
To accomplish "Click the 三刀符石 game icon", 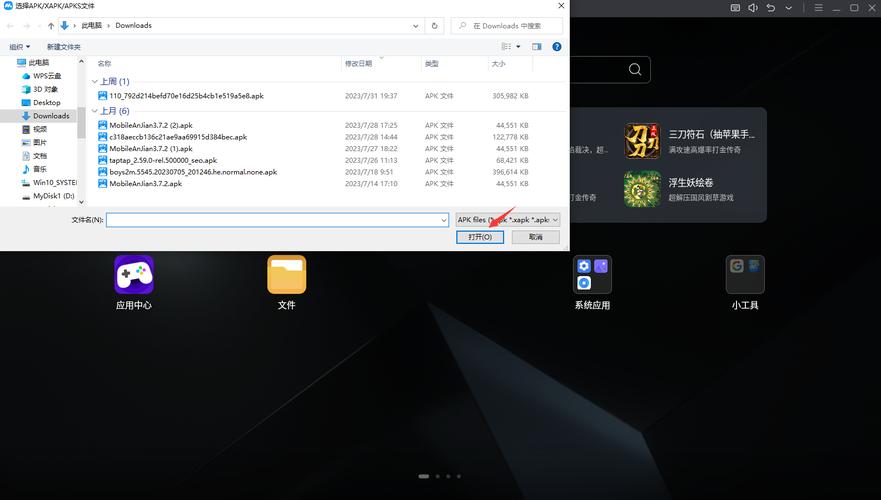I will click(642, 141).
